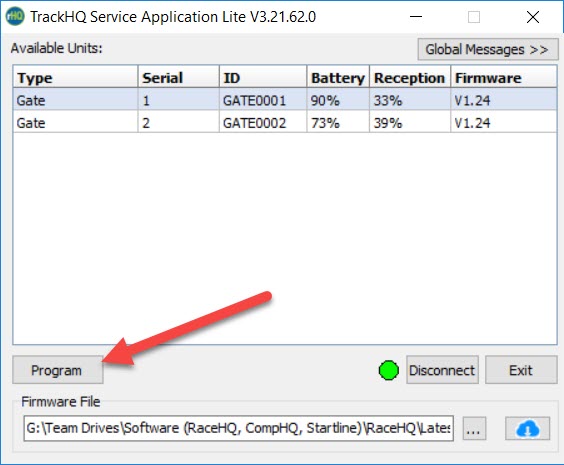Minimize the TrackHQ window

point(416,17)
